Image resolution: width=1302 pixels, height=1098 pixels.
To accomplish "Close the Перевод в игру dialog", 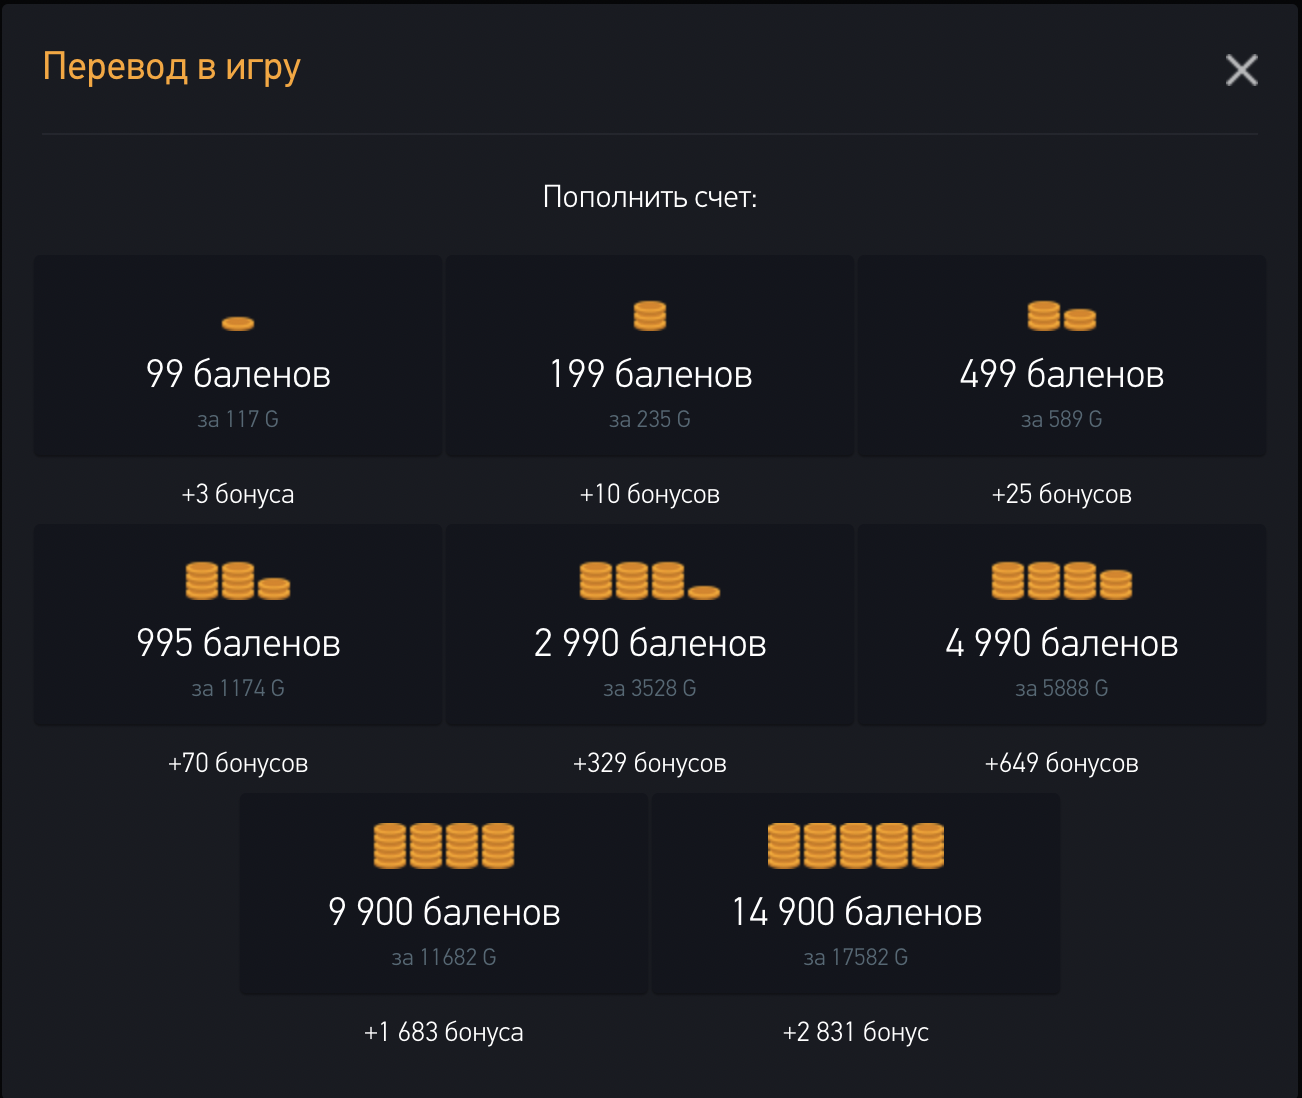I will pos(1241,70).
